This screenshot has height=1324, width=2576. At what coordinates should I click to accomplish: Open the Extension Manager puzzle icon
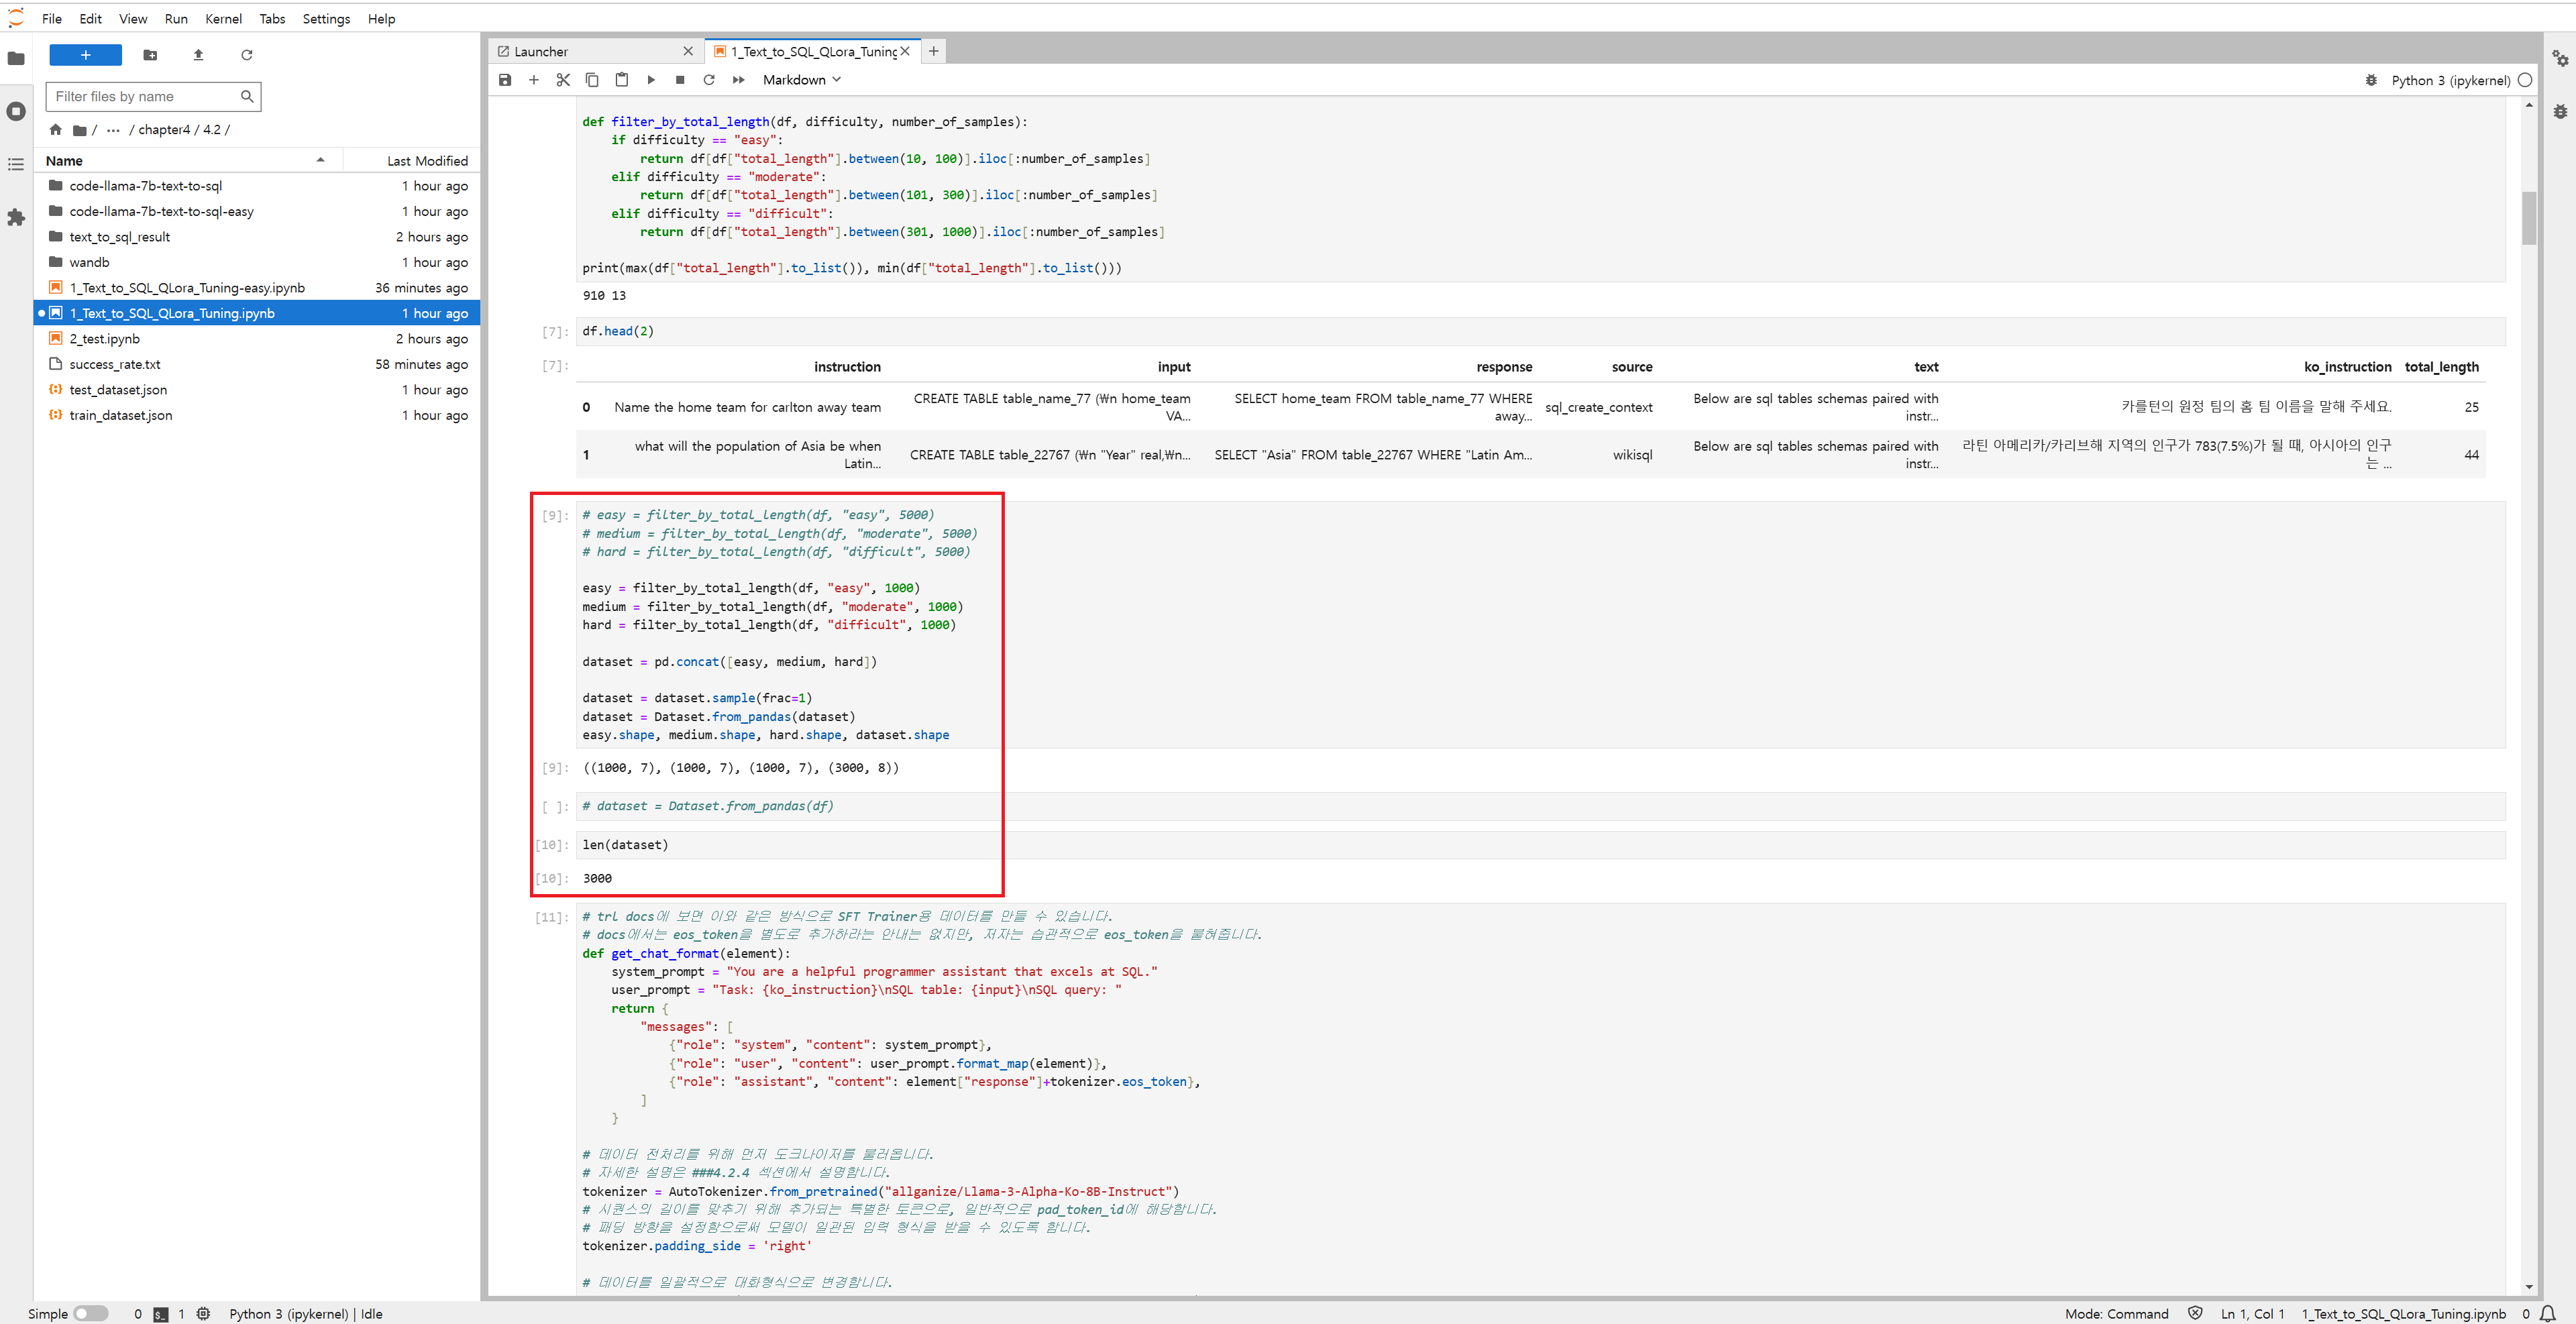click(x=16, y=217)
